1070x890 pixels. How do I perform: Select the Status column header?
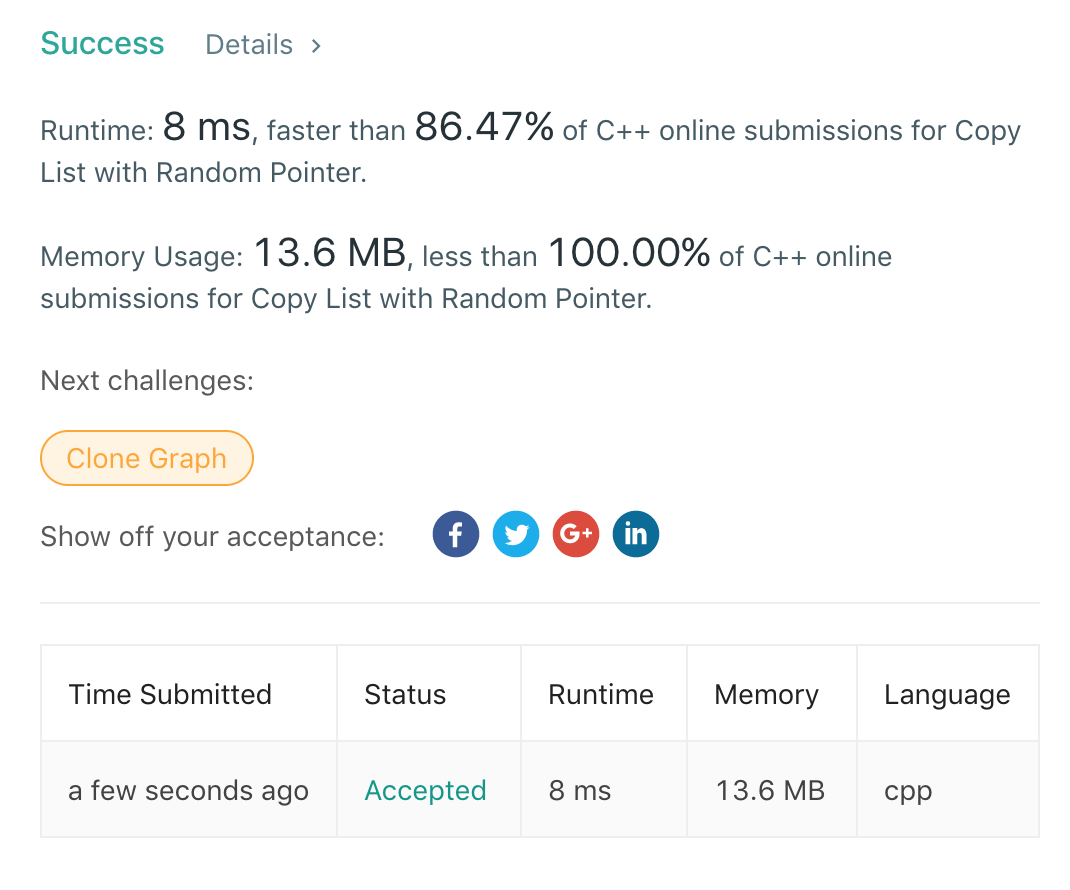tap(405, 695)
